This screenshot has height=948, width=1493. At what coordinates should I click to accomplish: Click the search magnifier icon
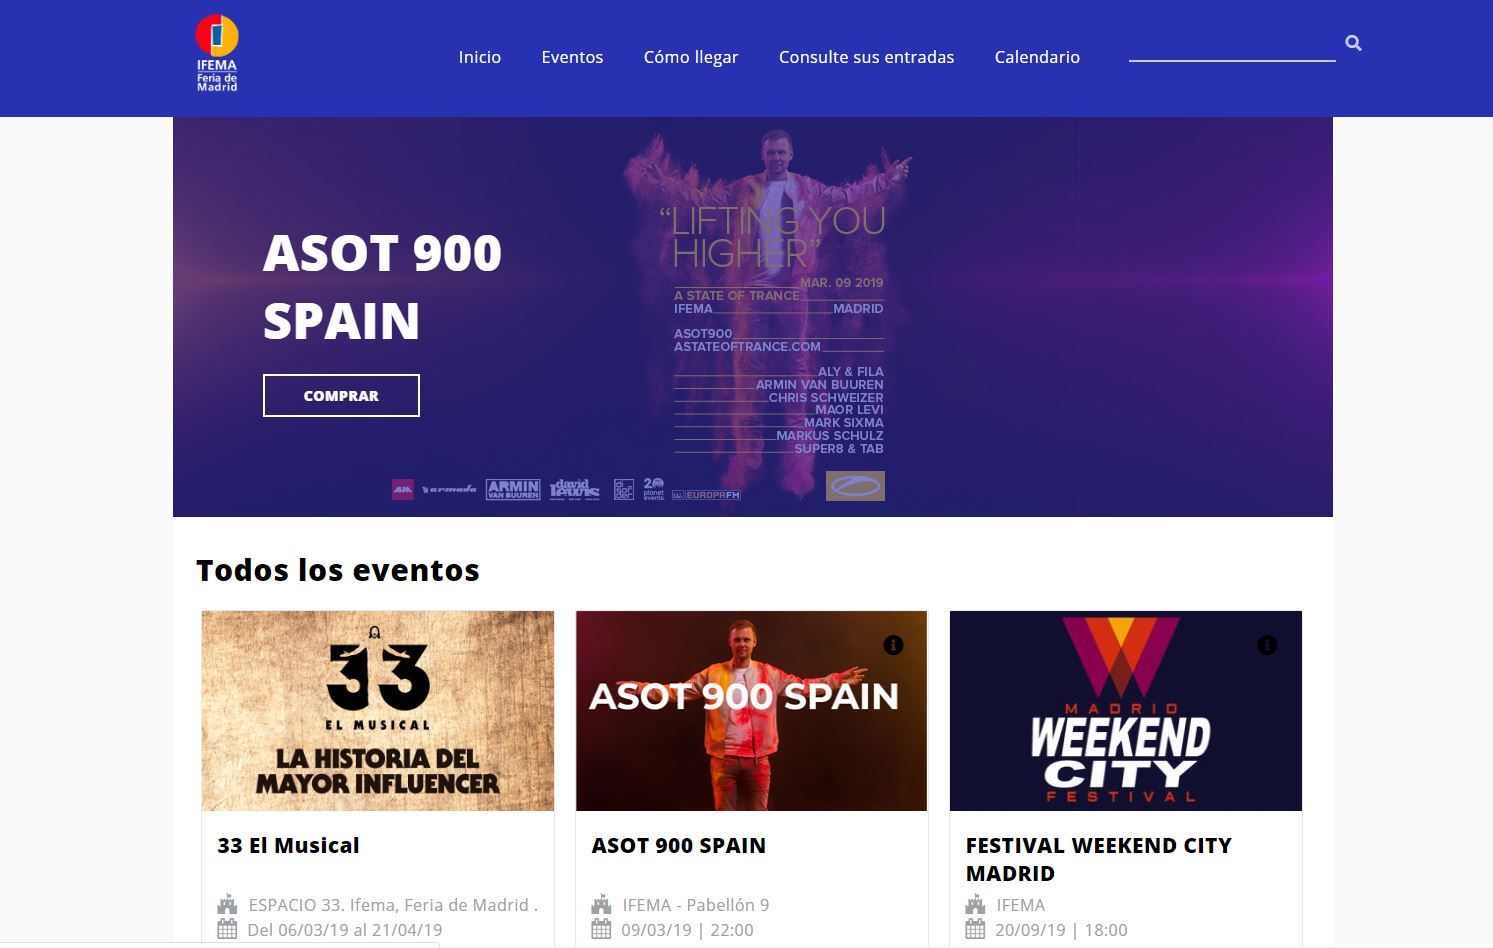click(x=1353, y=43)
